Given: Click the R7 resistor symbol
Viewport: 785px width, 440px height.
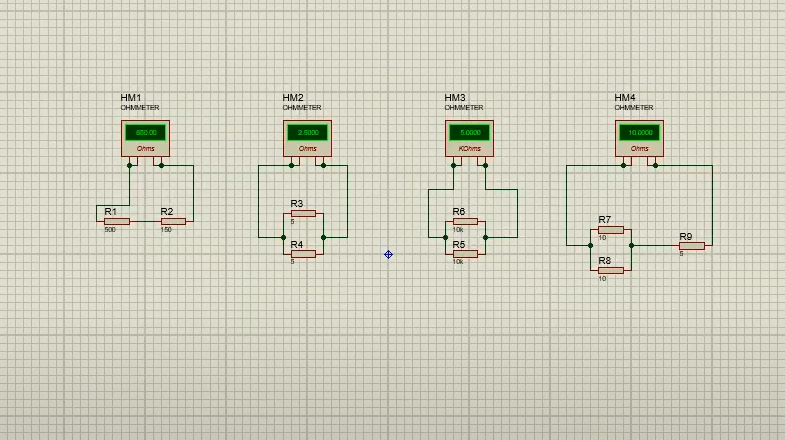Looking at the screenshot, I should coord(611,230).
